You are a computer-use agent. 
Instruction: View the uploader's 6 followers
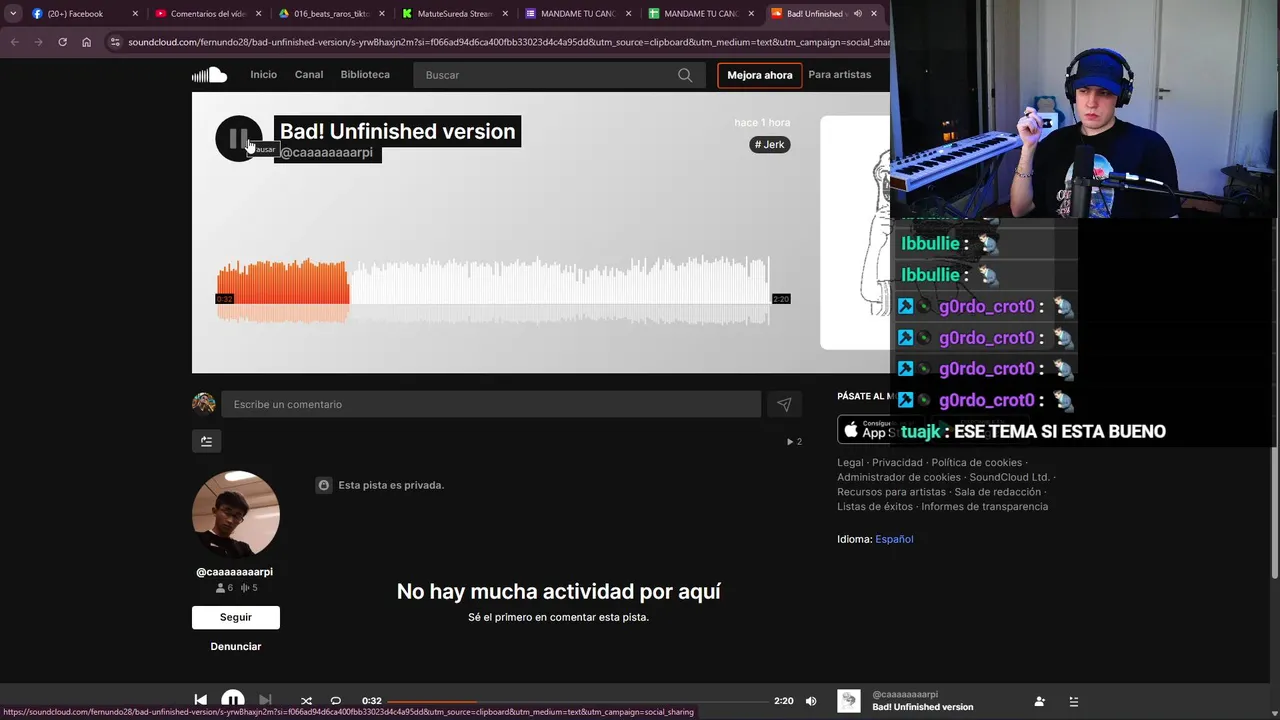click(225, 588)
